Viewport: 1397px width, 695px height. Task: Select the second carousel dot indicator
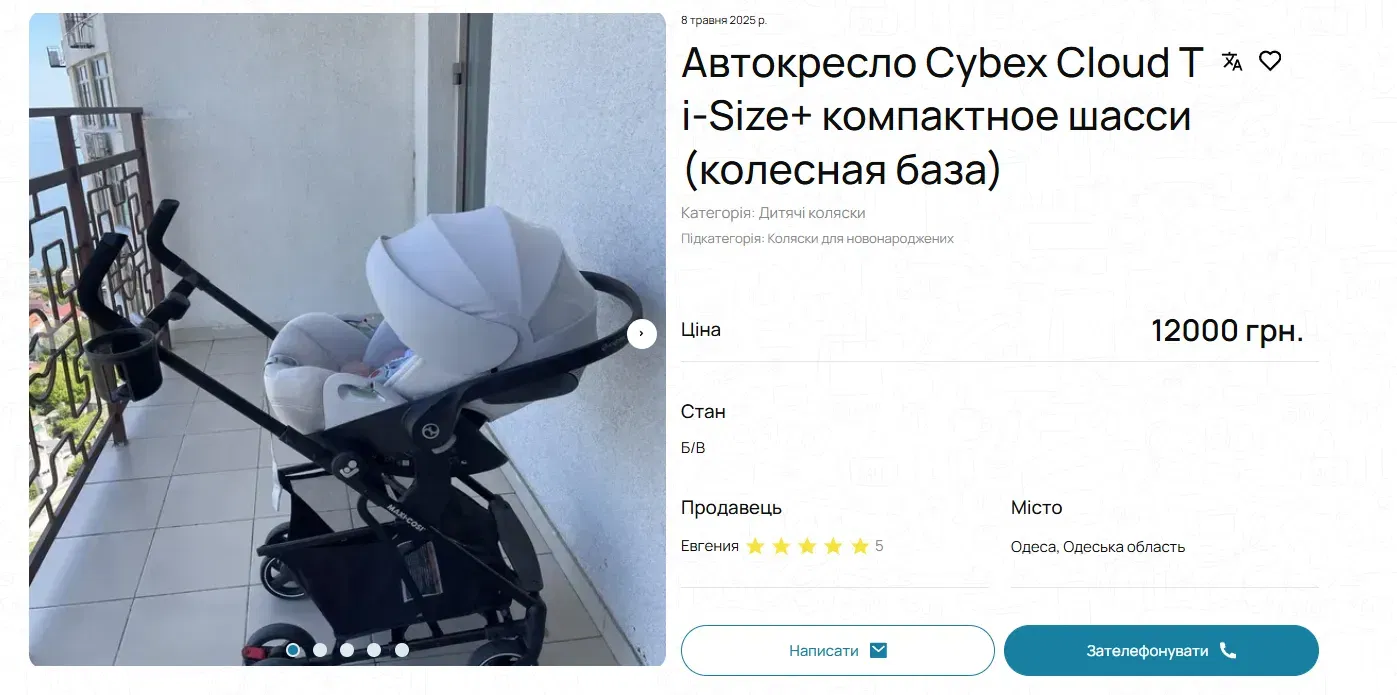point(320,650)
